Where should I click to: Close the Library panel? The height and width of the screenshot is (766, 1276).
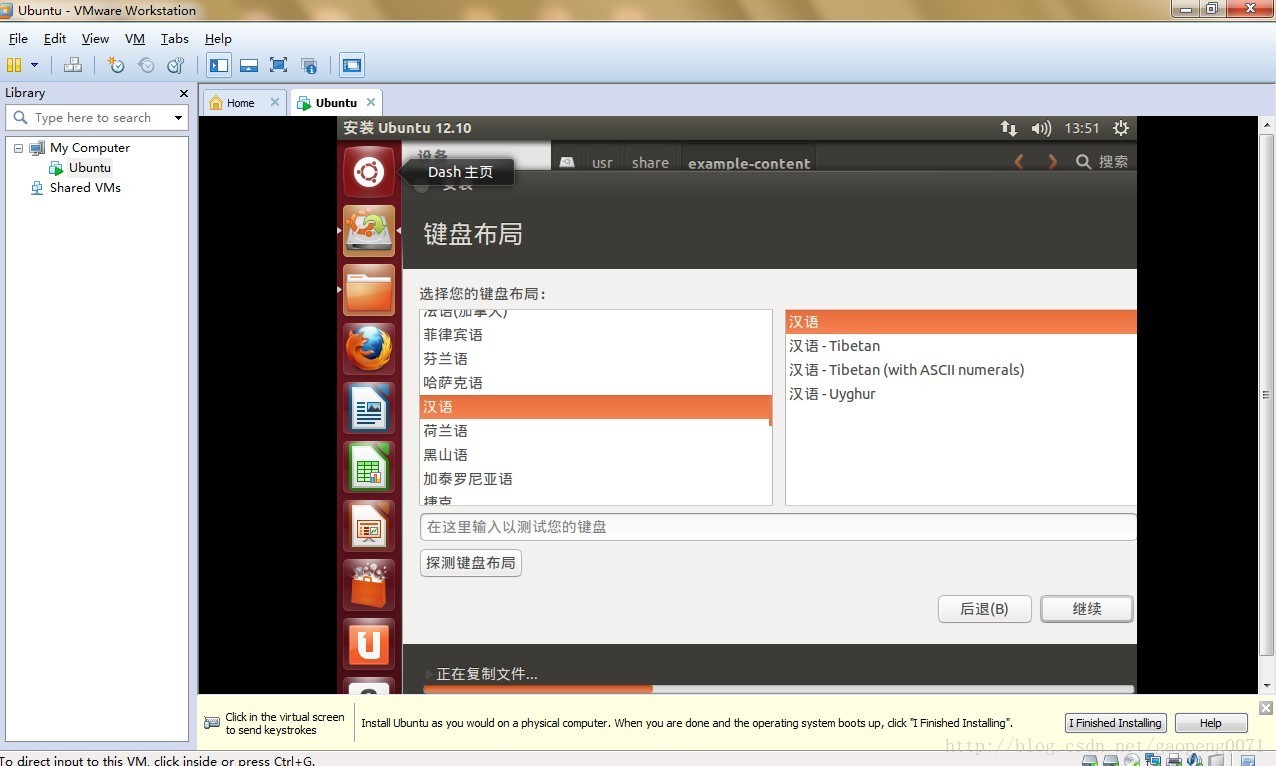click(184, 93)
